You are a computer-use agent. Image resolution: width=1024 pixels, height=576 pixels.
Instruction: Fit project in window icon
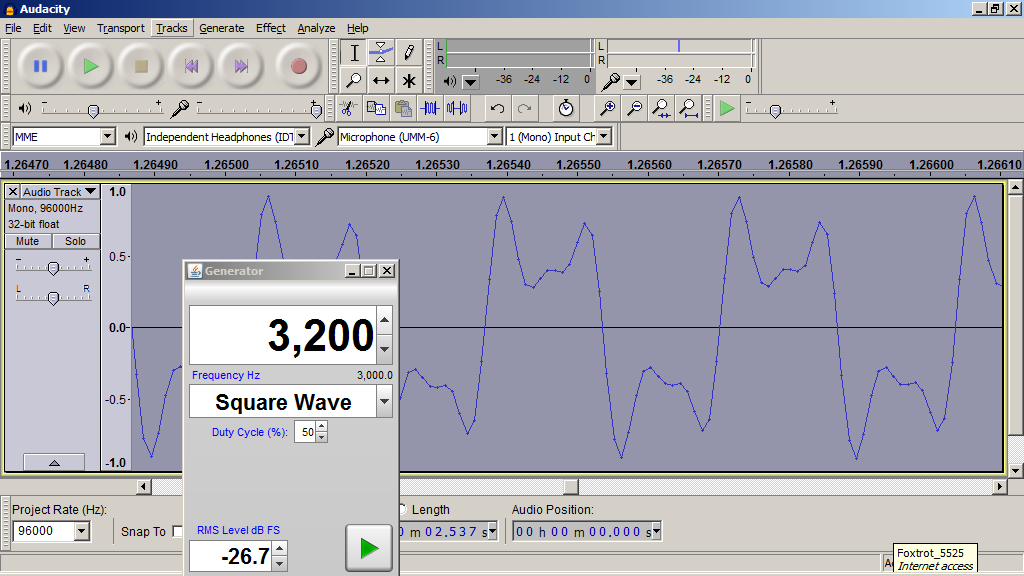tap(688, 108)
